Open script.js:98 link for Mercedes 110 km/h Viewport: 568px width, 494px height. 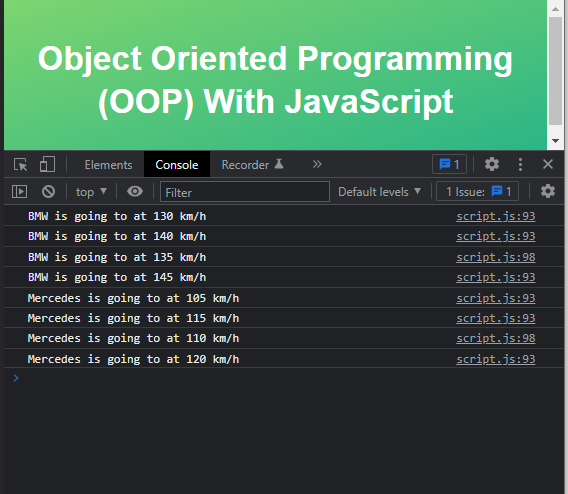tap(496, 338)
